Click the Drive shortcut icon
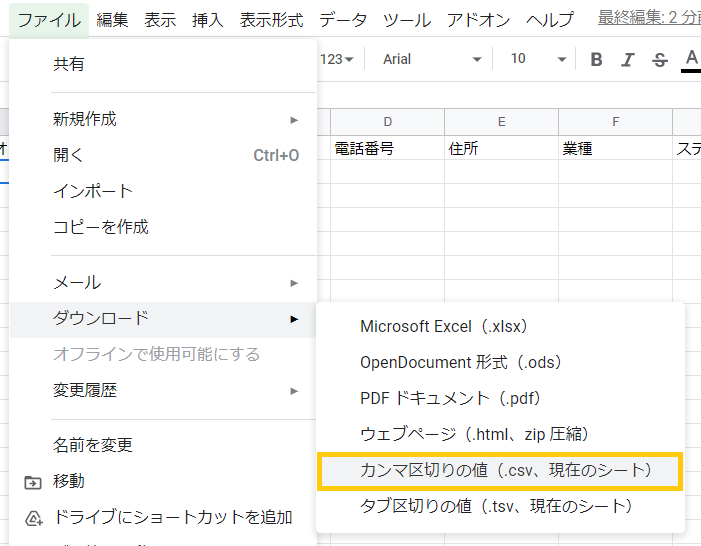This screenshot has height=546, width=701. pyautogui.click(x=34, y=518)
